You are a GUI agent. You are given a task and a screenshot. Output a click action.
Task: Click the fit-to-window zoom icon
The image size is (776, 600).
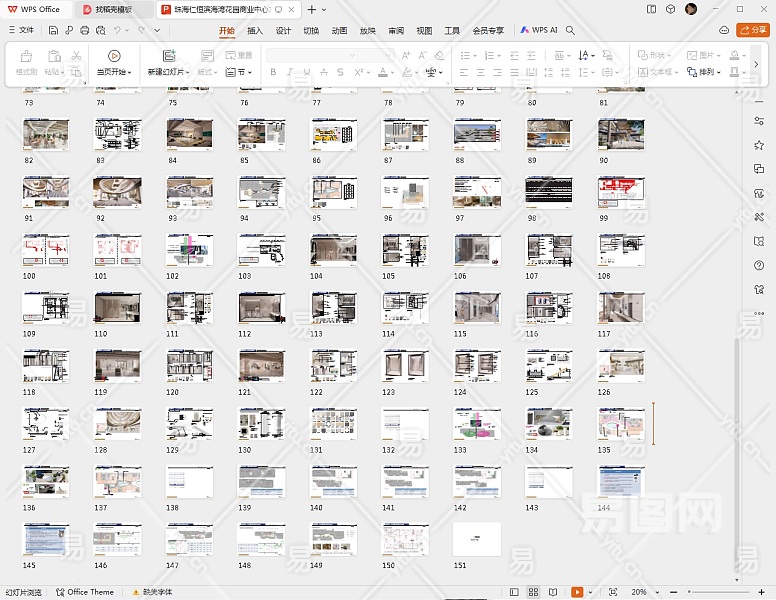click(x=613, y=592)
